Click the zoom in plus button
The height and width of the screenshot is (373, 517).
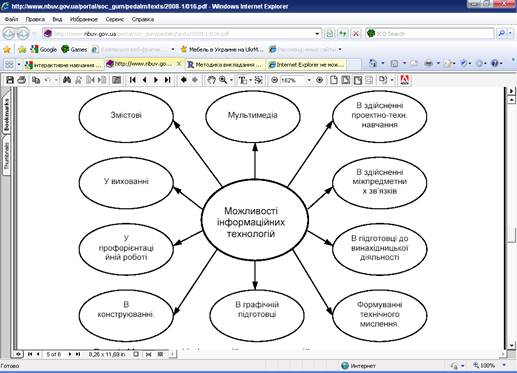point(319,80)
